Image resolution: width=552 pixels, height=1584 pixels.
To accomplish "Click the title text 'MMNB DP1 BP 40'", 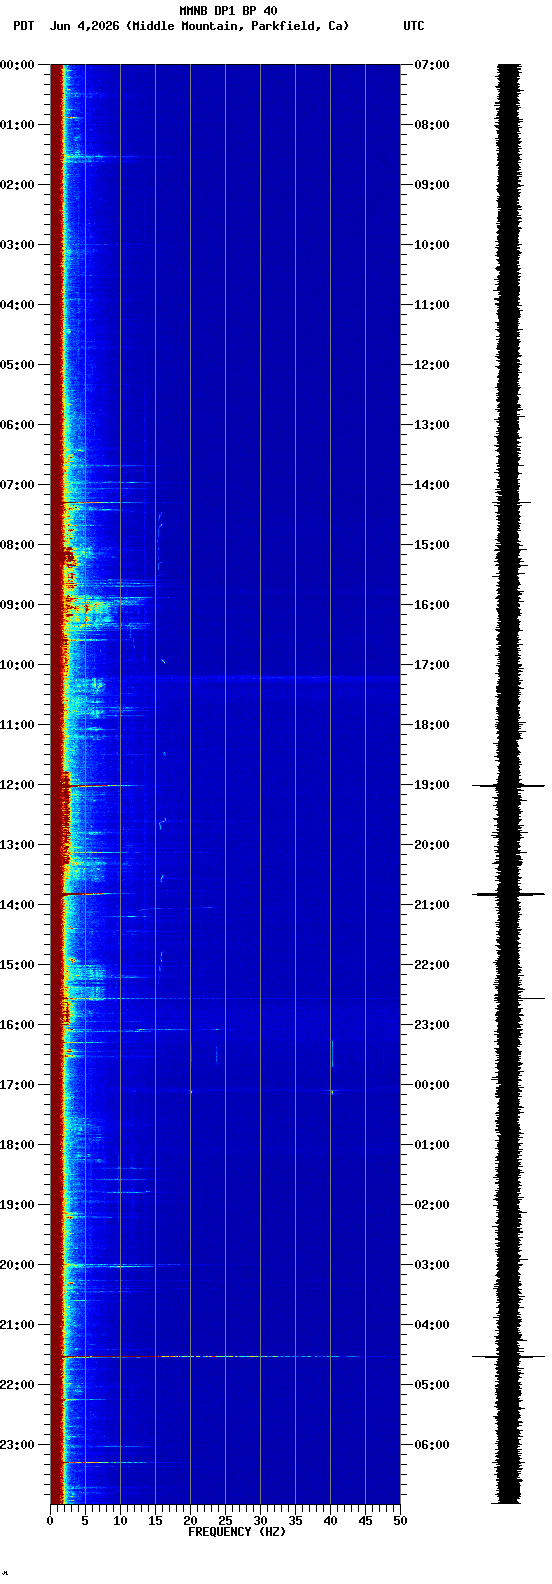I will coord(228,11).
